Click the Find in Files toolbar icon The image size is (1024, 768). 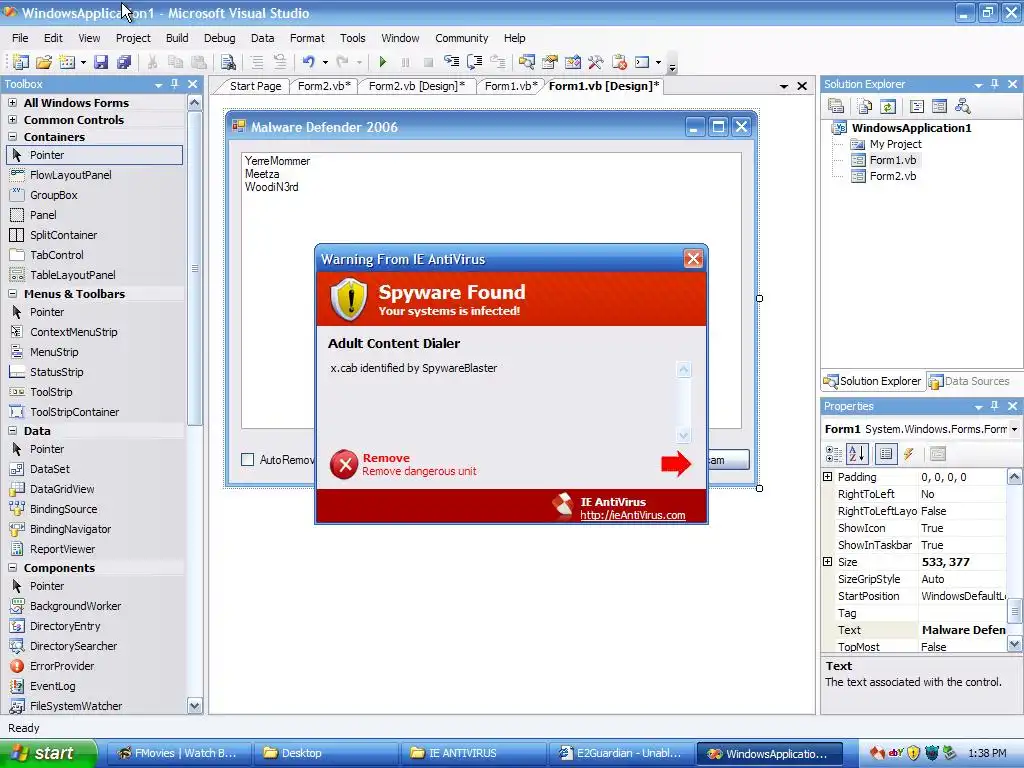pos(228,62)
